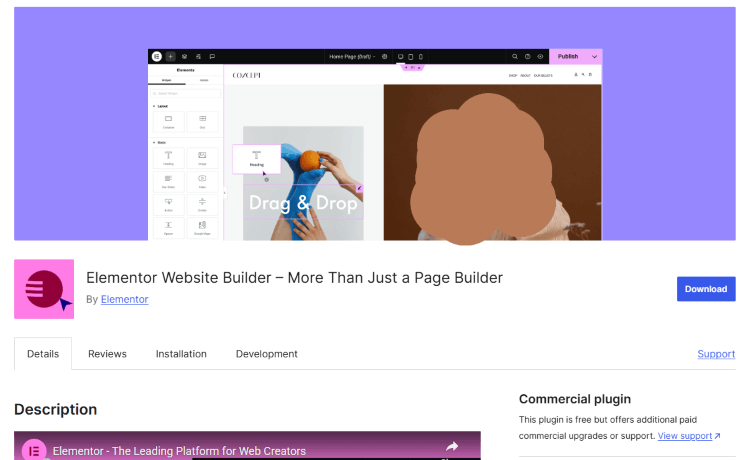
Task: Click the Search Widget field in the Elements panel
Action: (186, 93)
